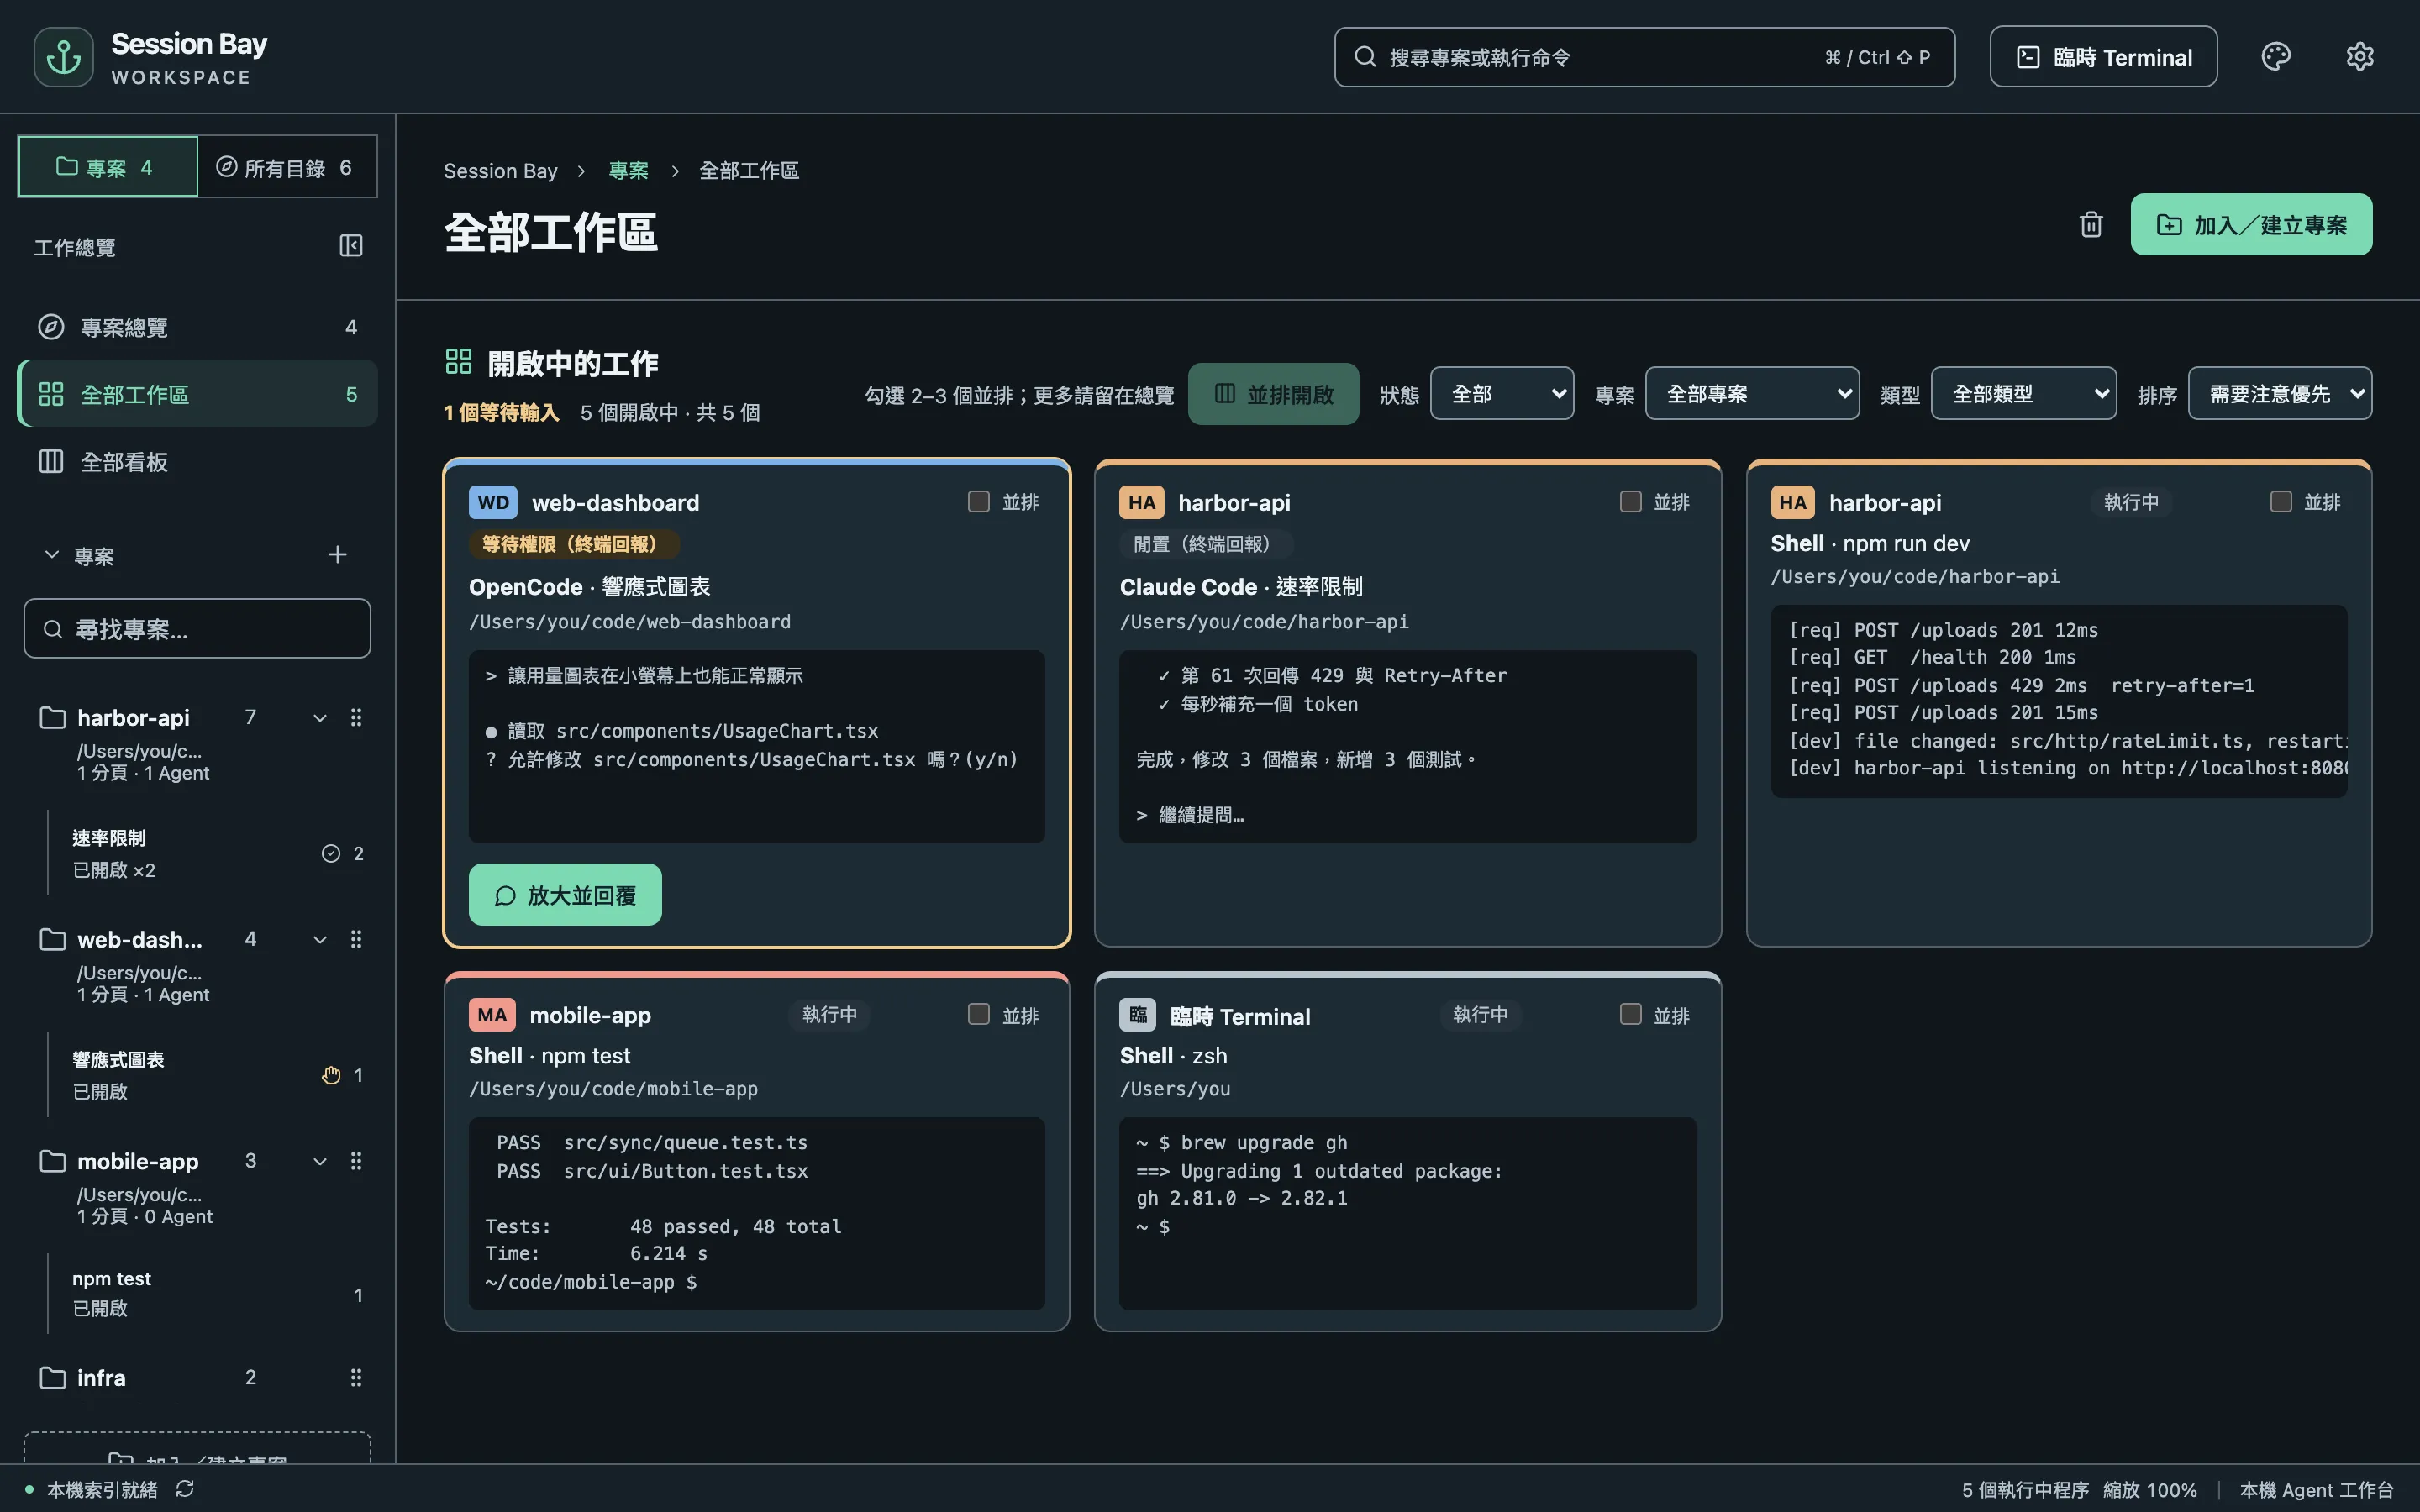Check 並排 on harbor-api Claude Code card
2420x1512 pixels.
click(x=1631, y=501)
